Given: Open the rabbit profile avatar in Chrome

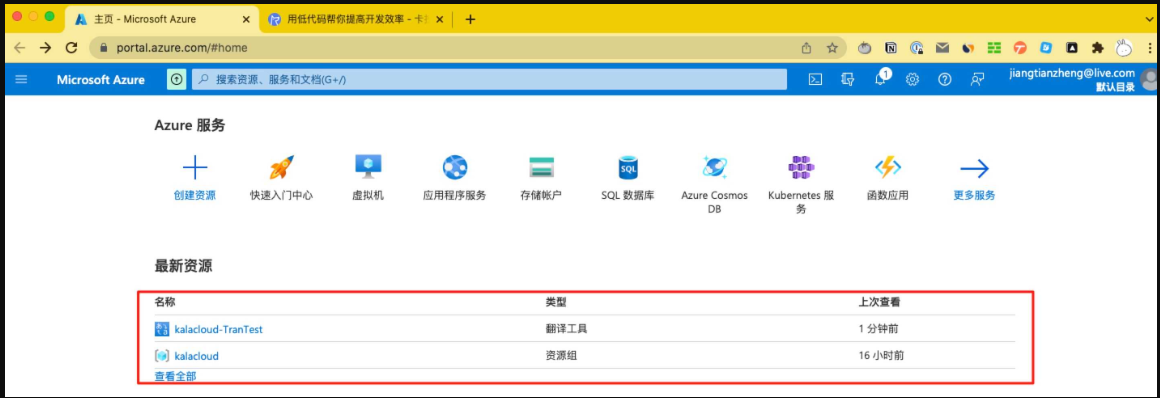Looking at the screenshot, I should click(1124, 47).
